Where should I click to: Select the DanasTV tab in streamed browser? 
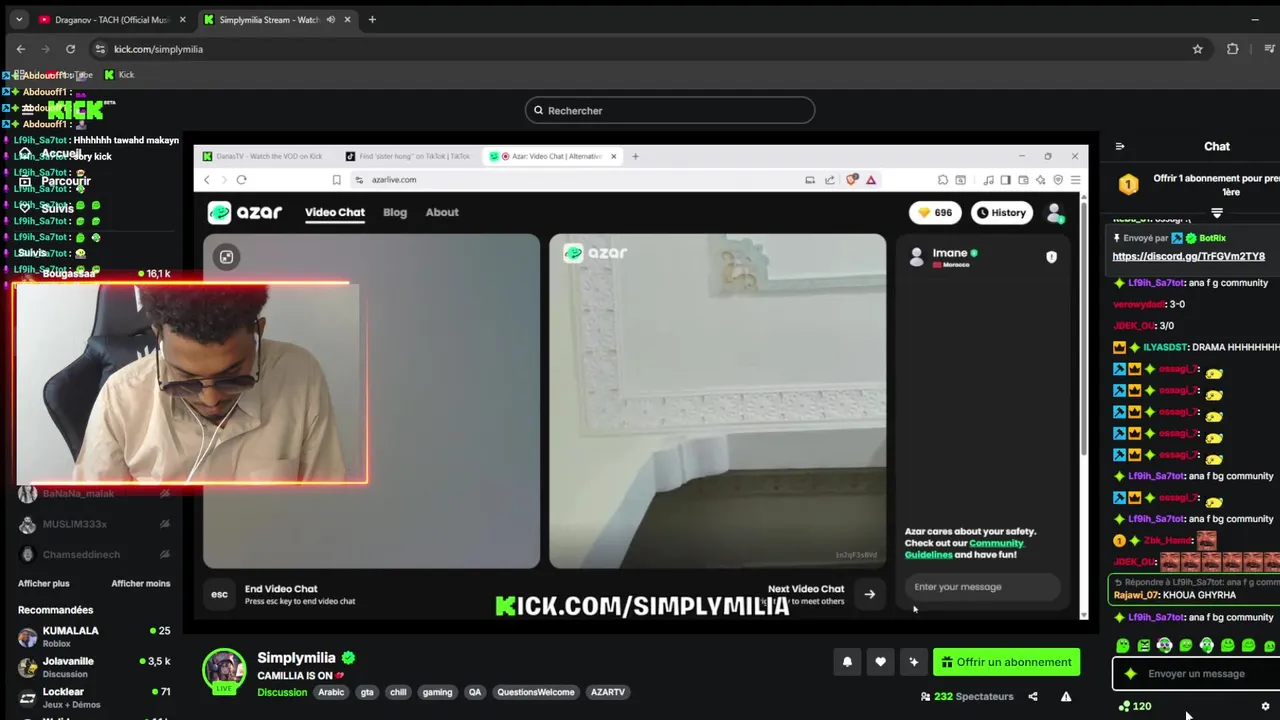click(x=263, y=156)
